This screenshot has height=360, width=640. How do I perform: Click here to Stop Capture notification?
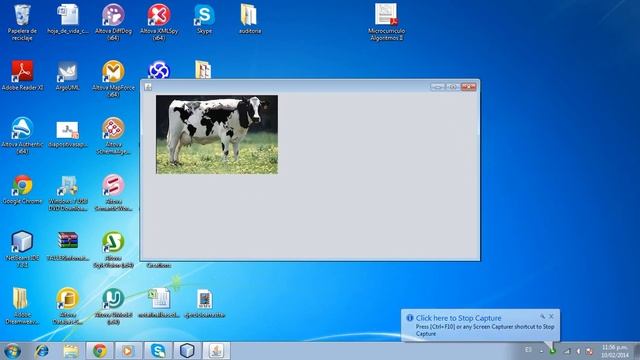point(458,318)
